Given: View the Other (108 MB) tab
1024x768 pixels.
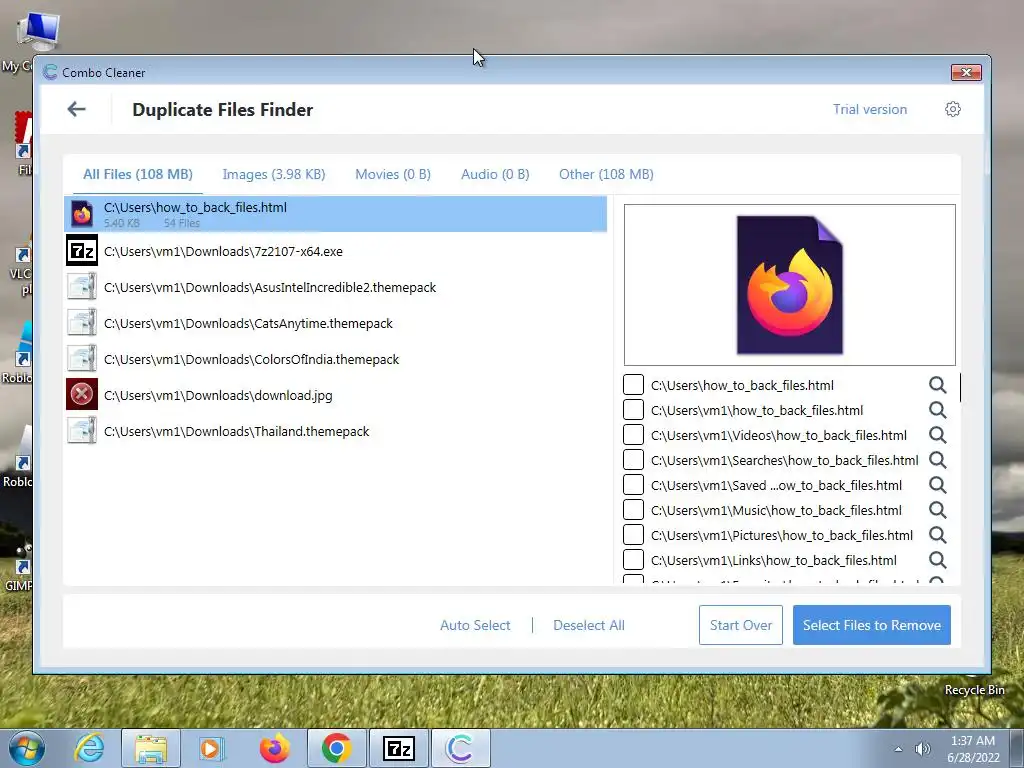Looking at the screenshot, I should coord(606,174).
